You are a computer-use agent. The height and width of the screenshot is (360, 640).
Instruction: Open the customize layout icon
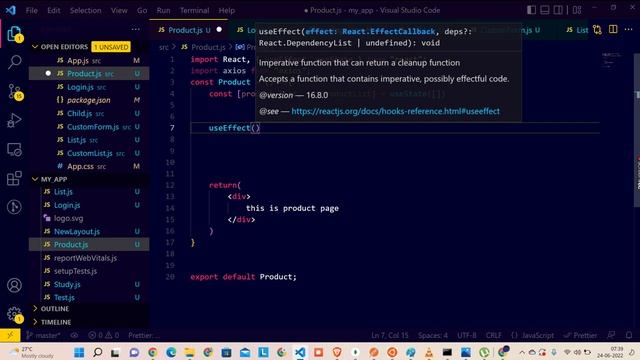pos(577,10)
